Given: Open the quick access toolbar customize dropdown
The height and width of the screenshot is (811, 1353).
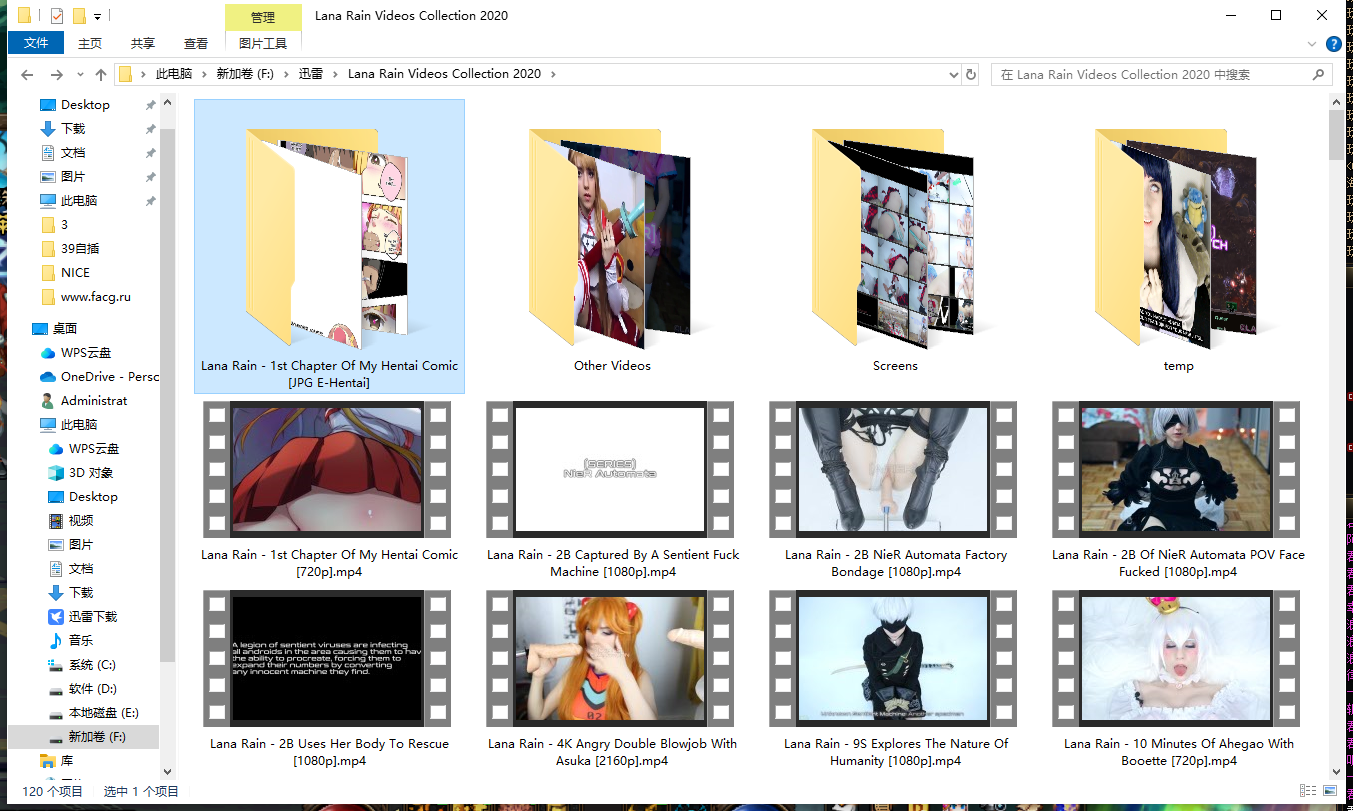Looking at the screenshot, I should [97, 16].
